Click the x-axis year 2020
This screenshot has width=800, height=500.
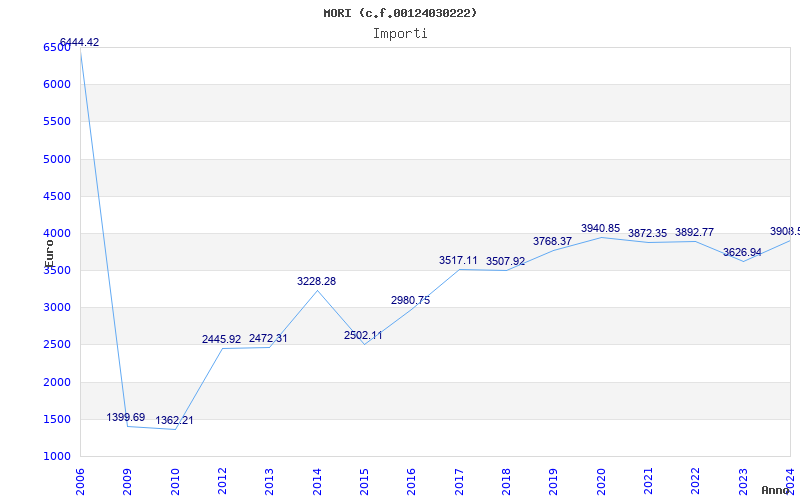click(x=601, y=482)
